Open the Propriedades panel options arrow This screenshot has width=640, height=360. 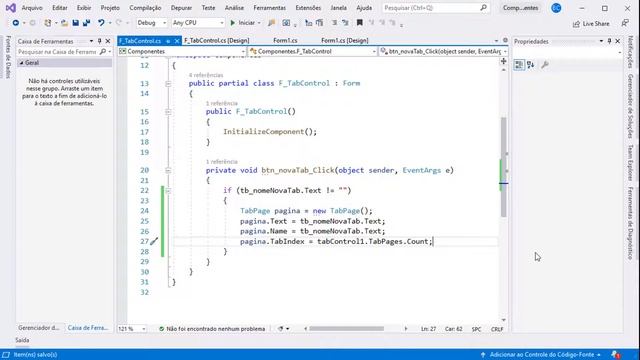coord(601,41)
